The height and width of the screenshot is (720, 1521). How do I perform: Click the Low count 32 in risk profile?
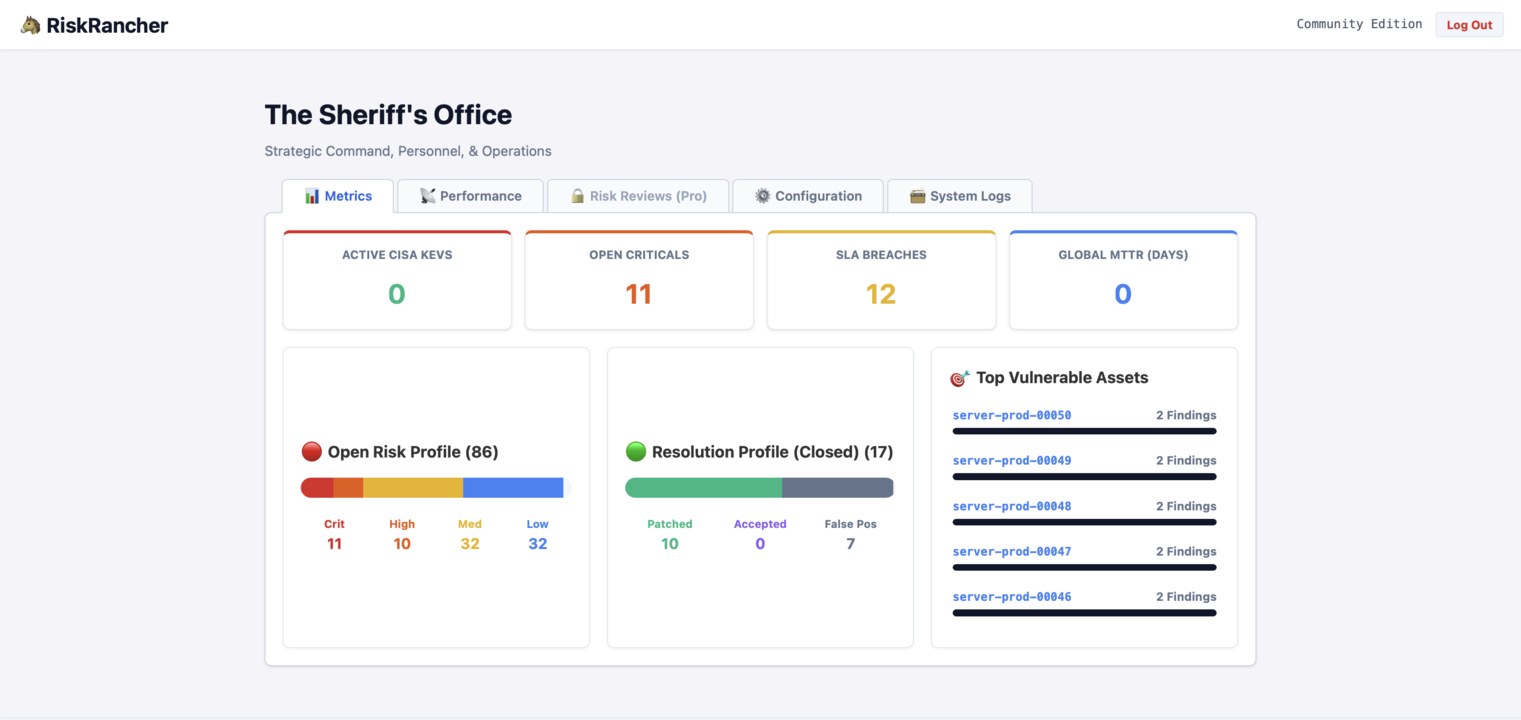[538, 544]
